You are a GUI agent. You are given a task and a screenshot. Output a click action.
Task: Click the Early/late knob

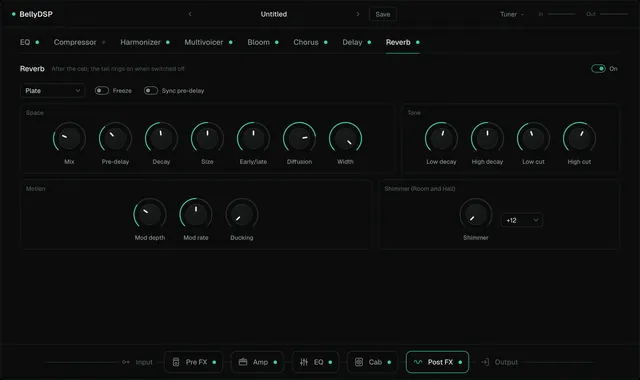pyautogui.click(x=253, y=138)
